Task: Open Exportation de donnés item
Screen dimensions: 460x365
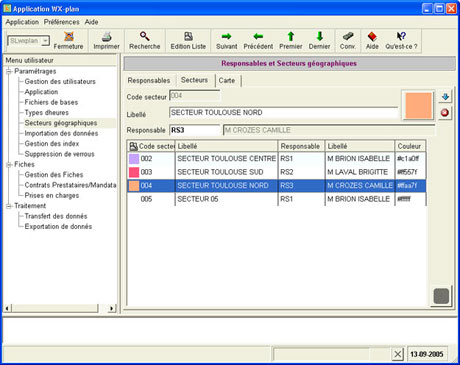Action: (x=58, y=226)
